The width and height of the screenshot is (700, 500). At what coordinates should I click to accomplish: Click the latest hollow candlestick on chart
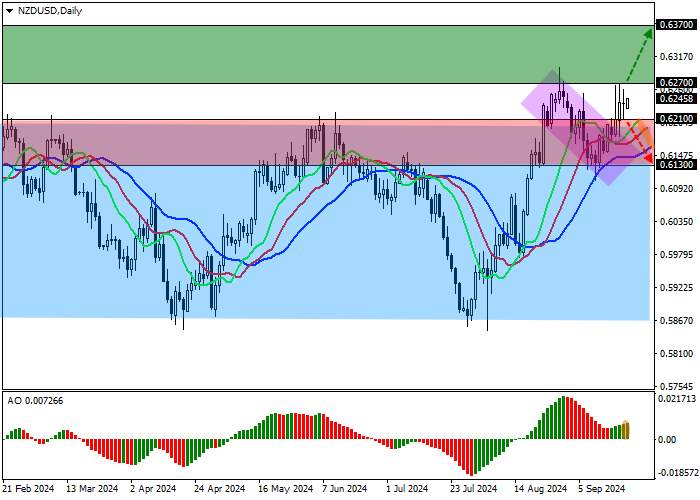(x=628, y=104)
